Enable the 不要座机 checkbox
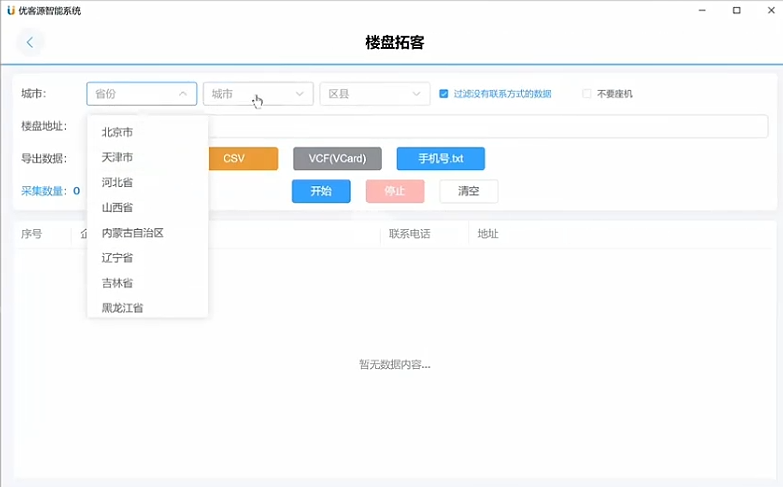The height and width of the screenshot is (487, 783). point(587,94)
